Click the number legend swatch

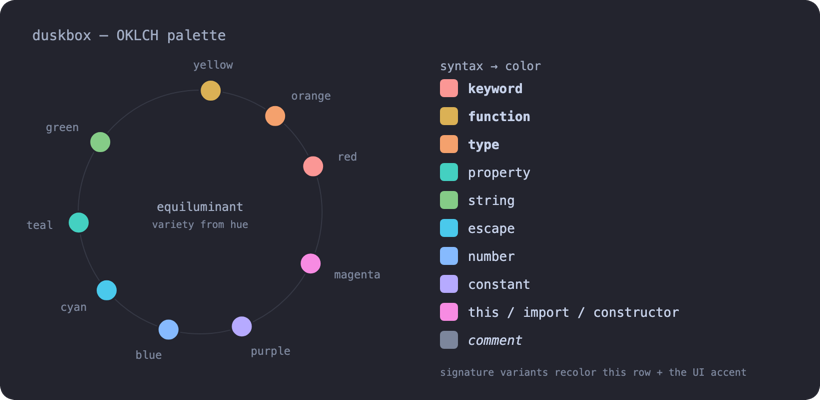coord(449,256)
